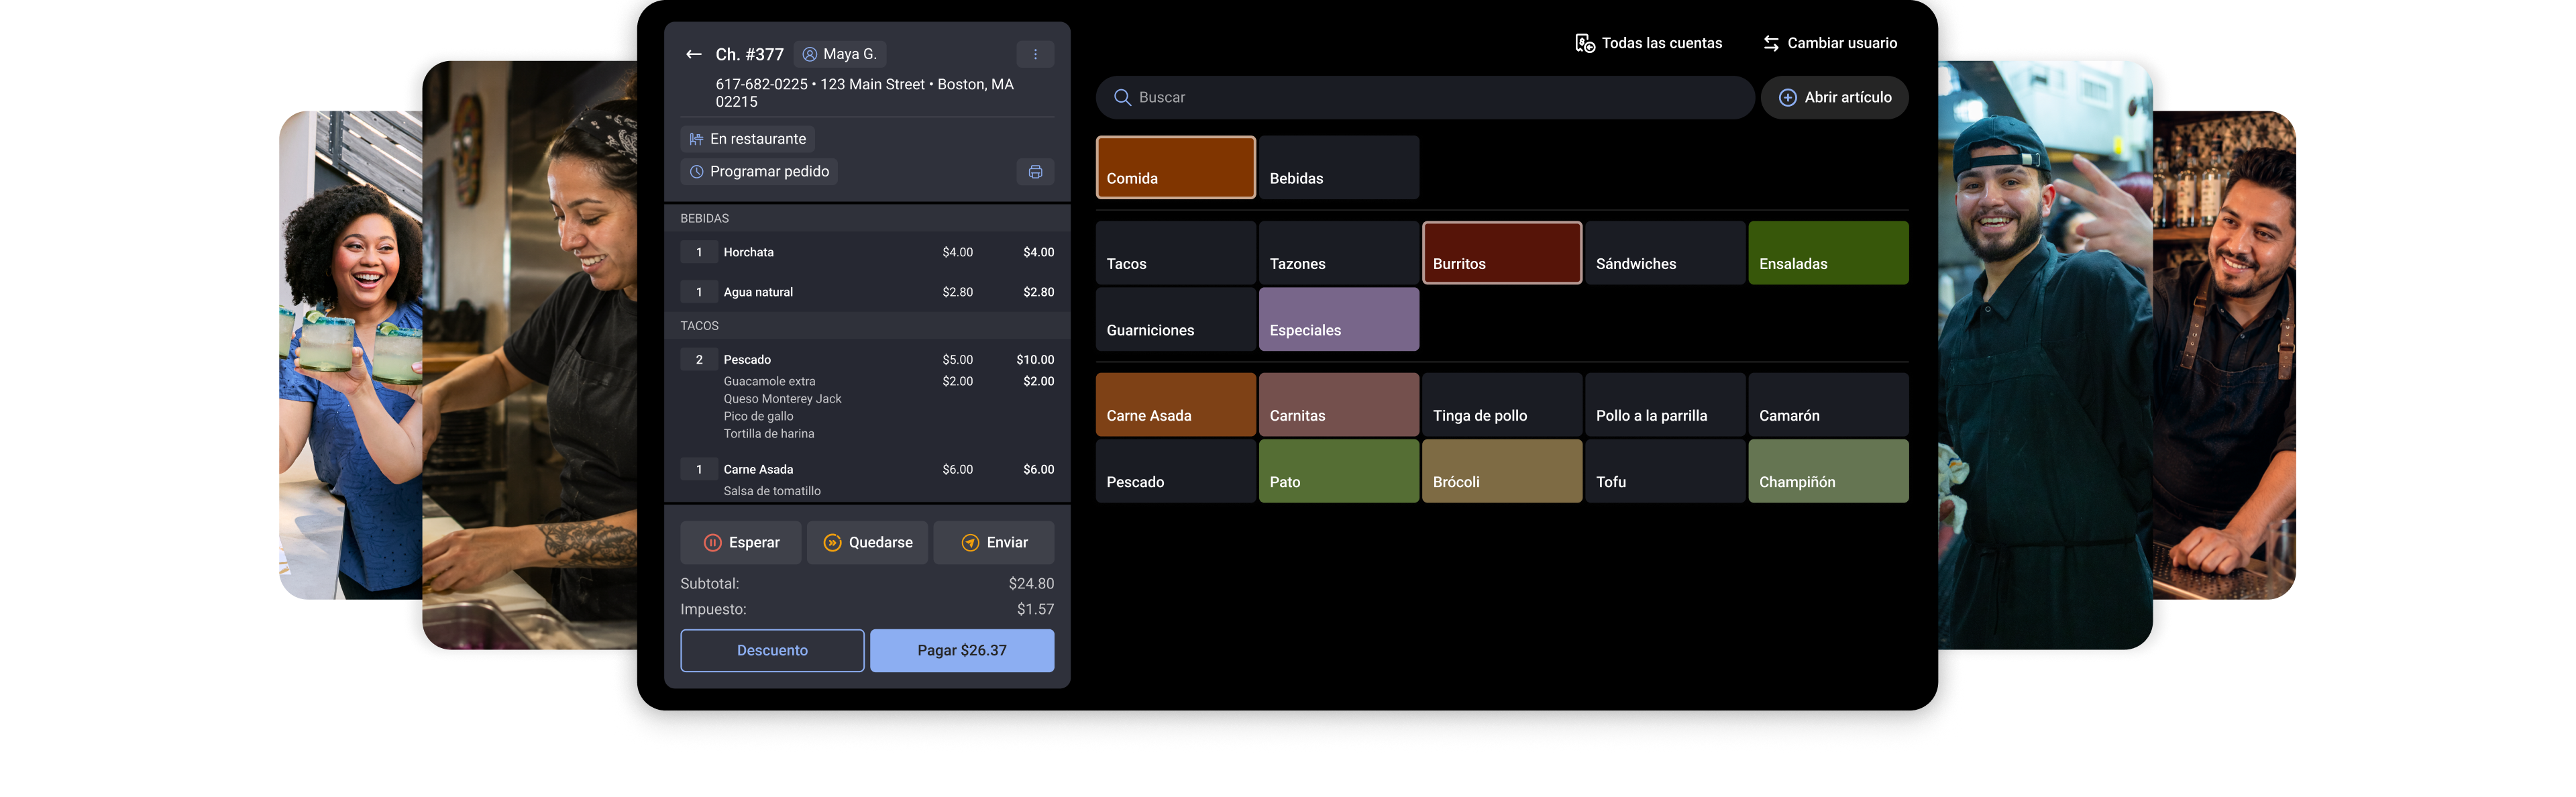Open Todas las cuentas
The image size is (2576, 797).
1648,43
